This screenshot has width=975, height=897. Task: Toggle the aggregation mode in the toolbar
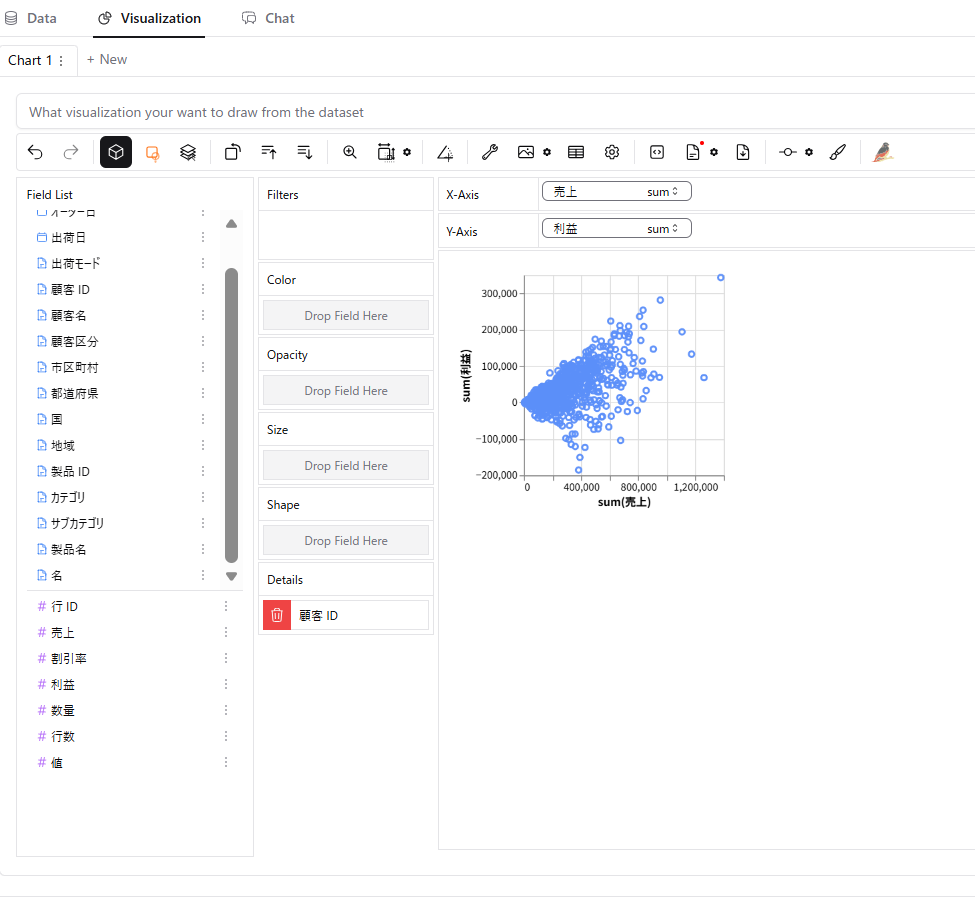(153, 151)
